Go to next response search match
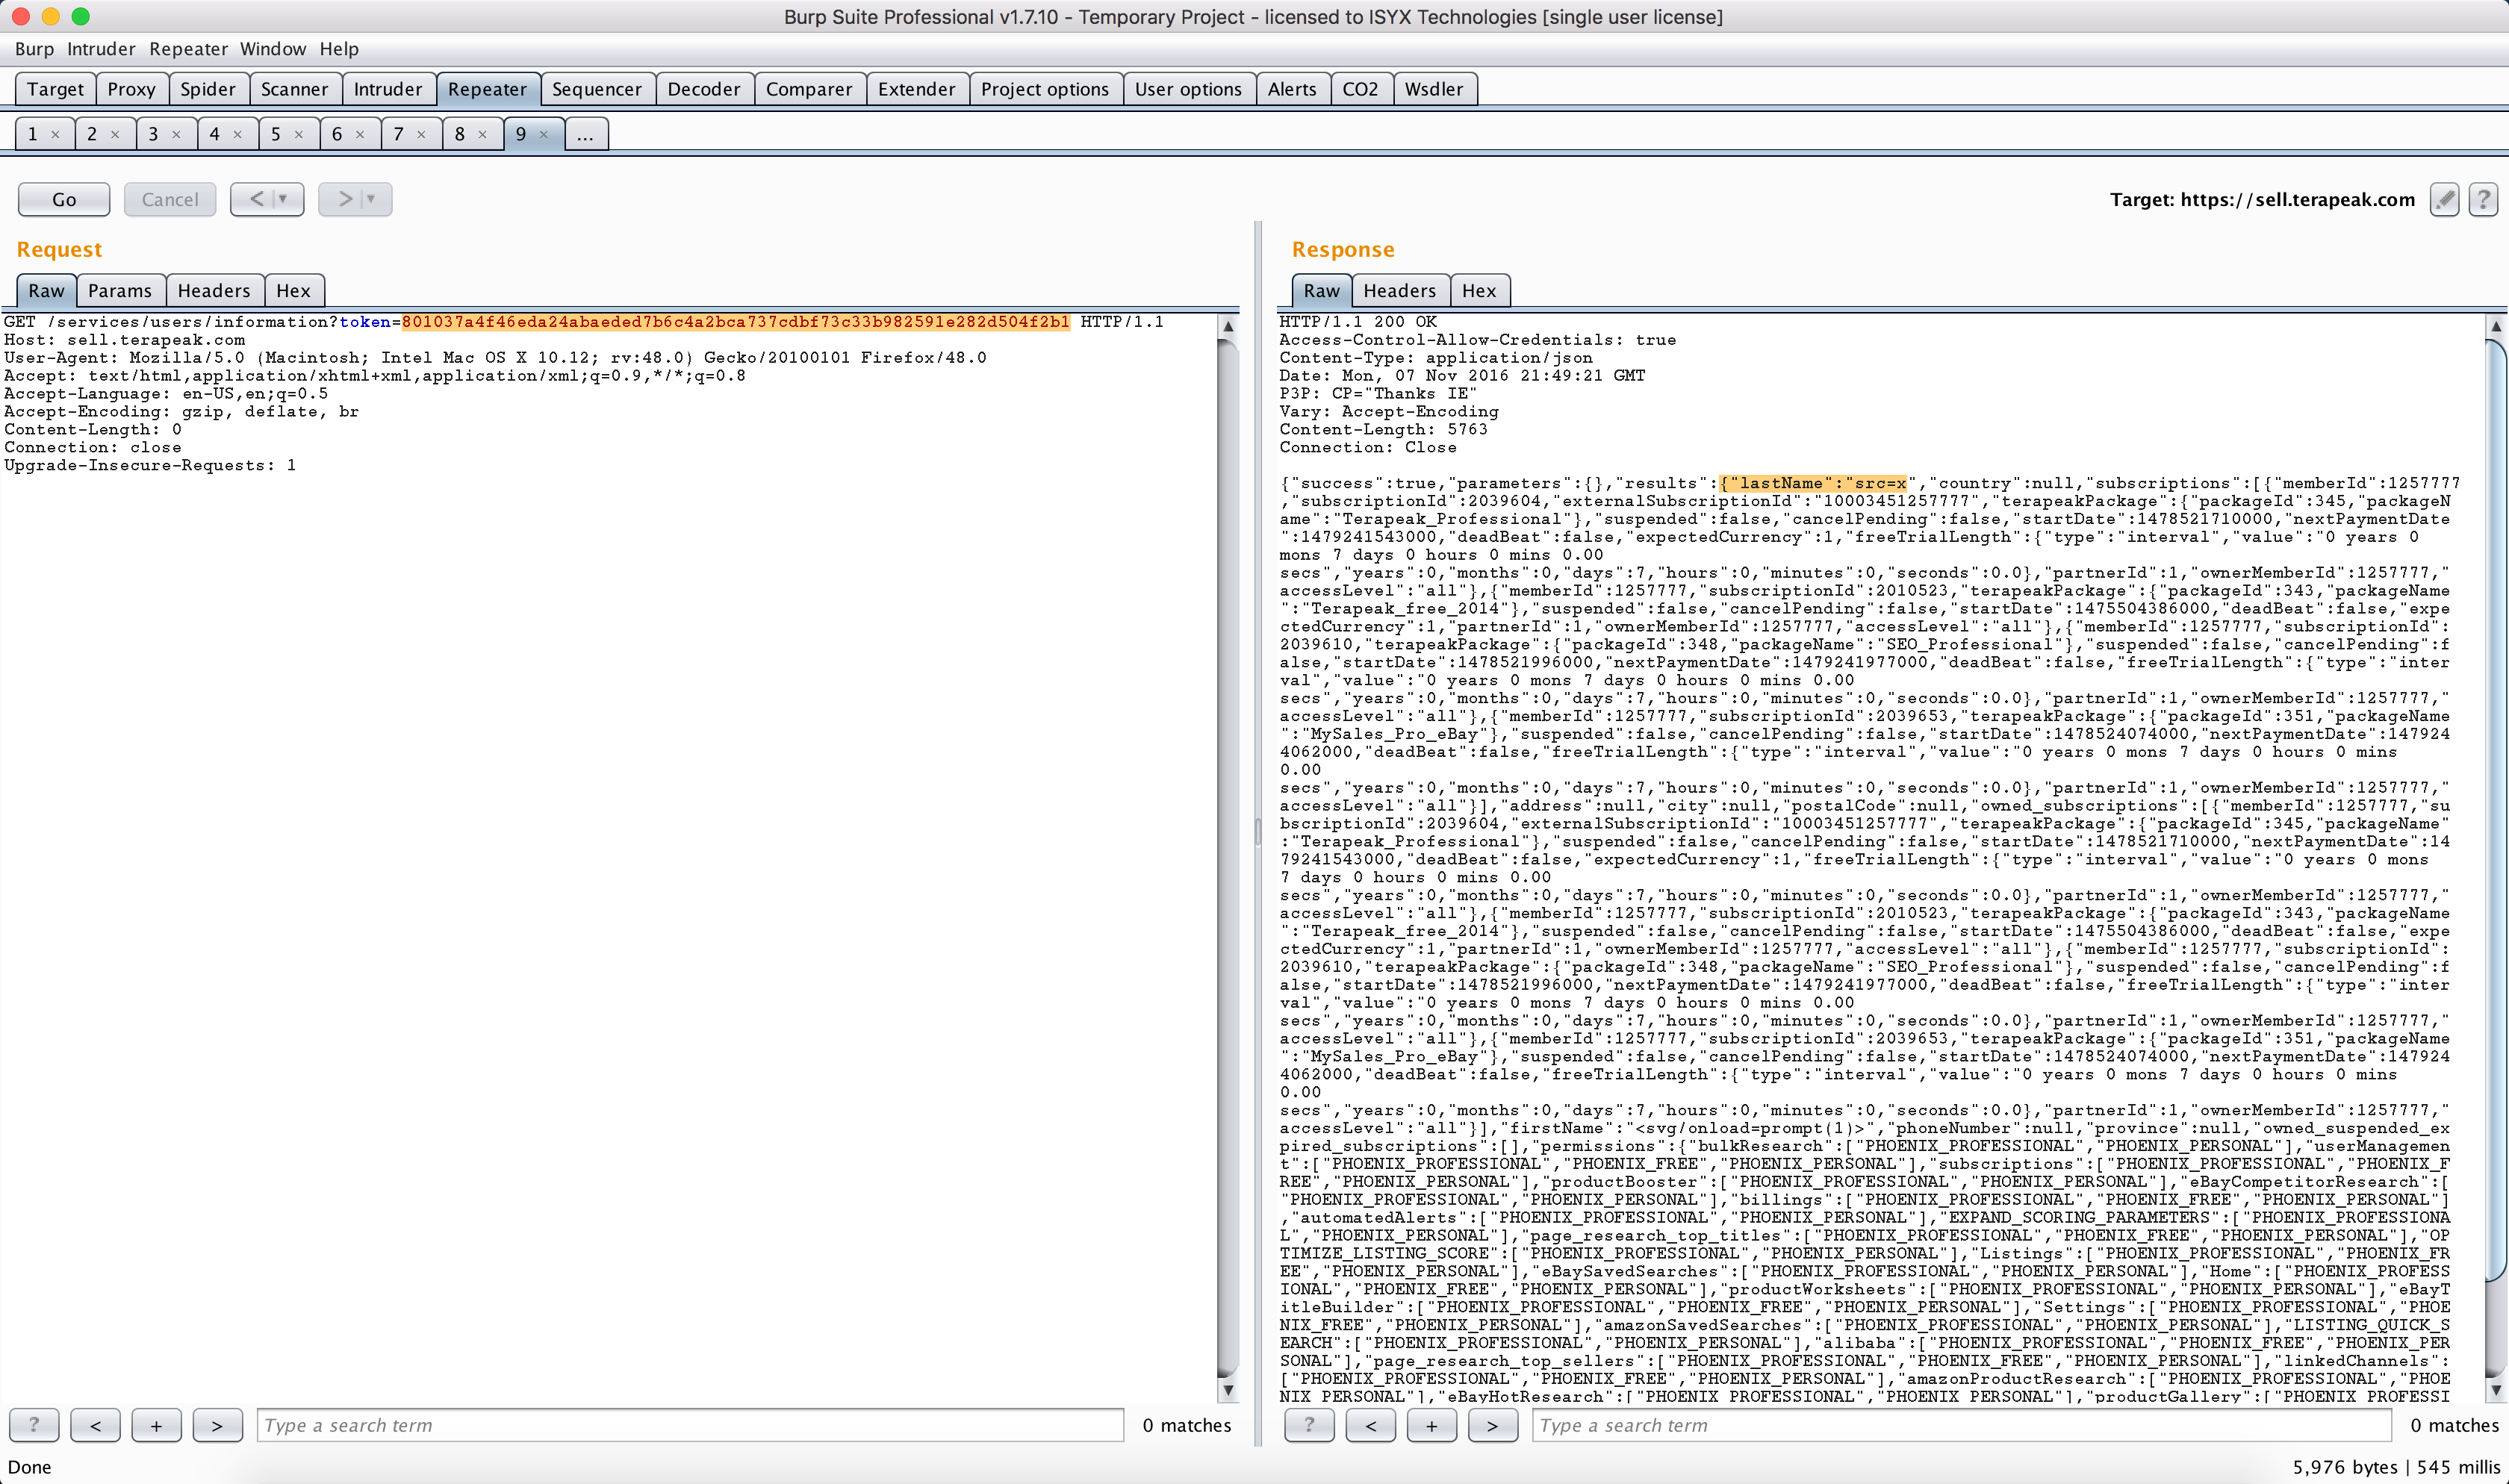Screen dimensions: 2509x1484 point(1492,1425)
